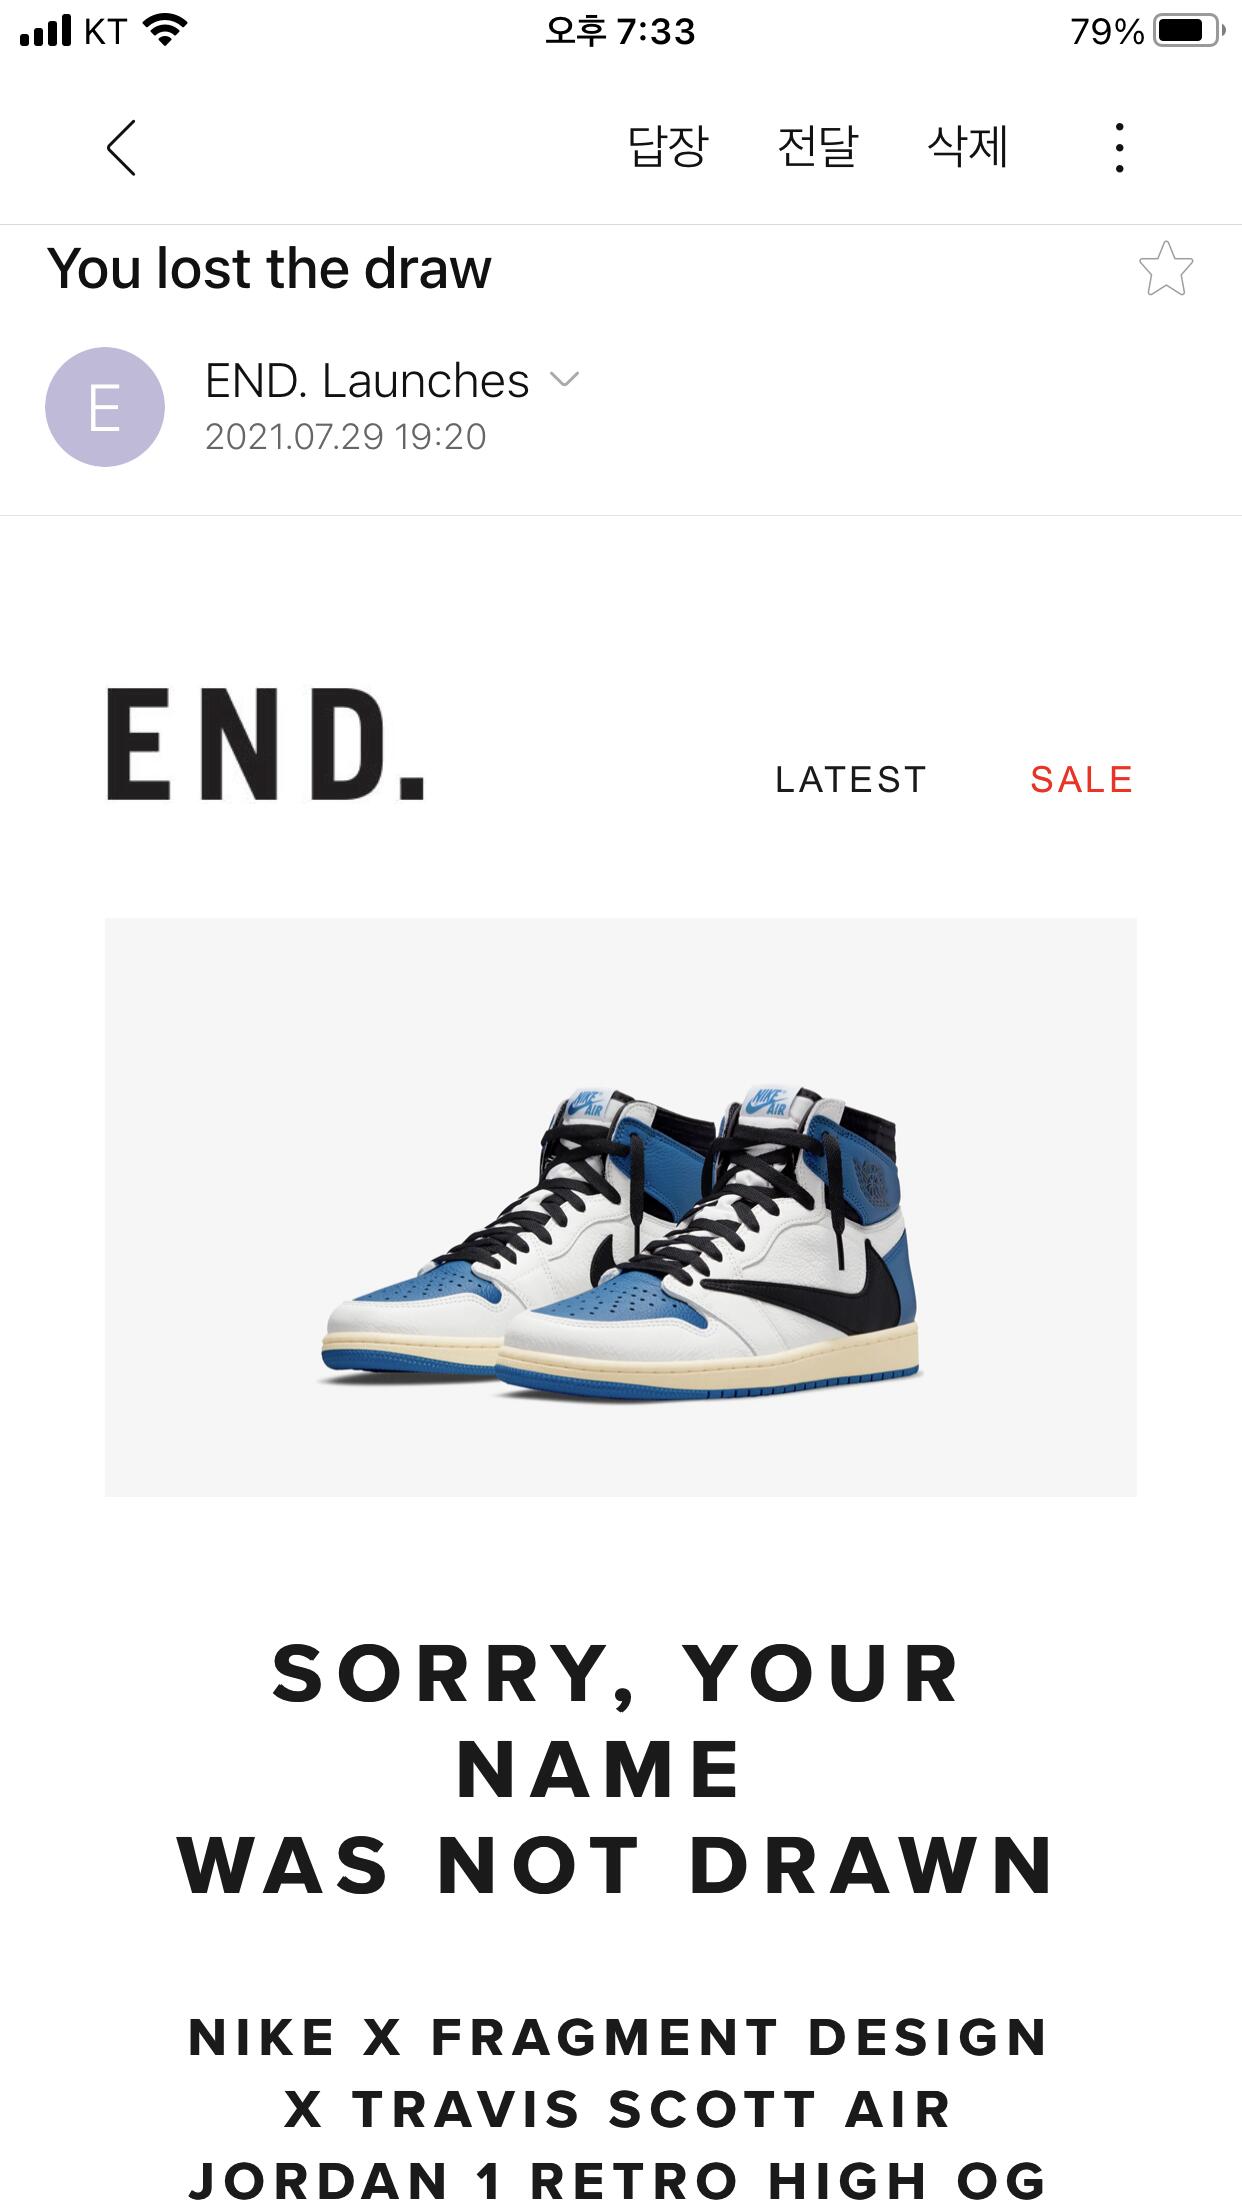
Task: Open the LATEST link
Action: coord(851,779)
